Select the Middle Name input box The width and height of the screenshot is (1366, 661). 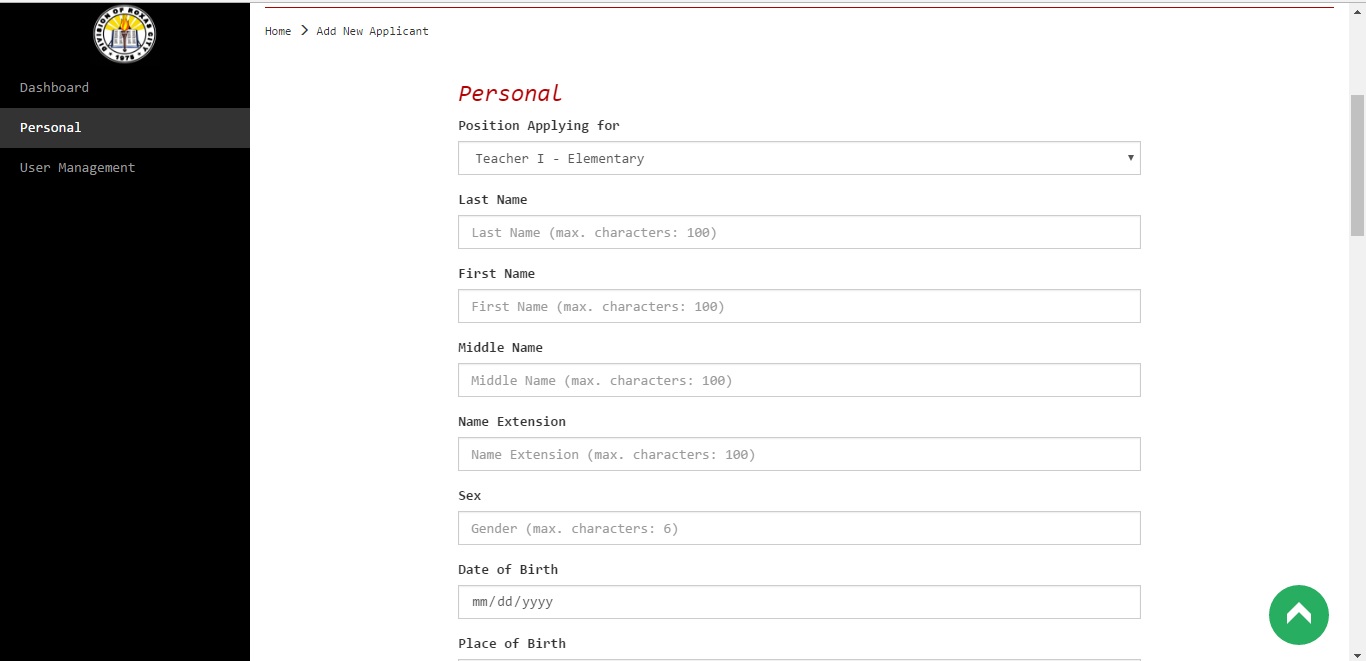click(798, 380)
